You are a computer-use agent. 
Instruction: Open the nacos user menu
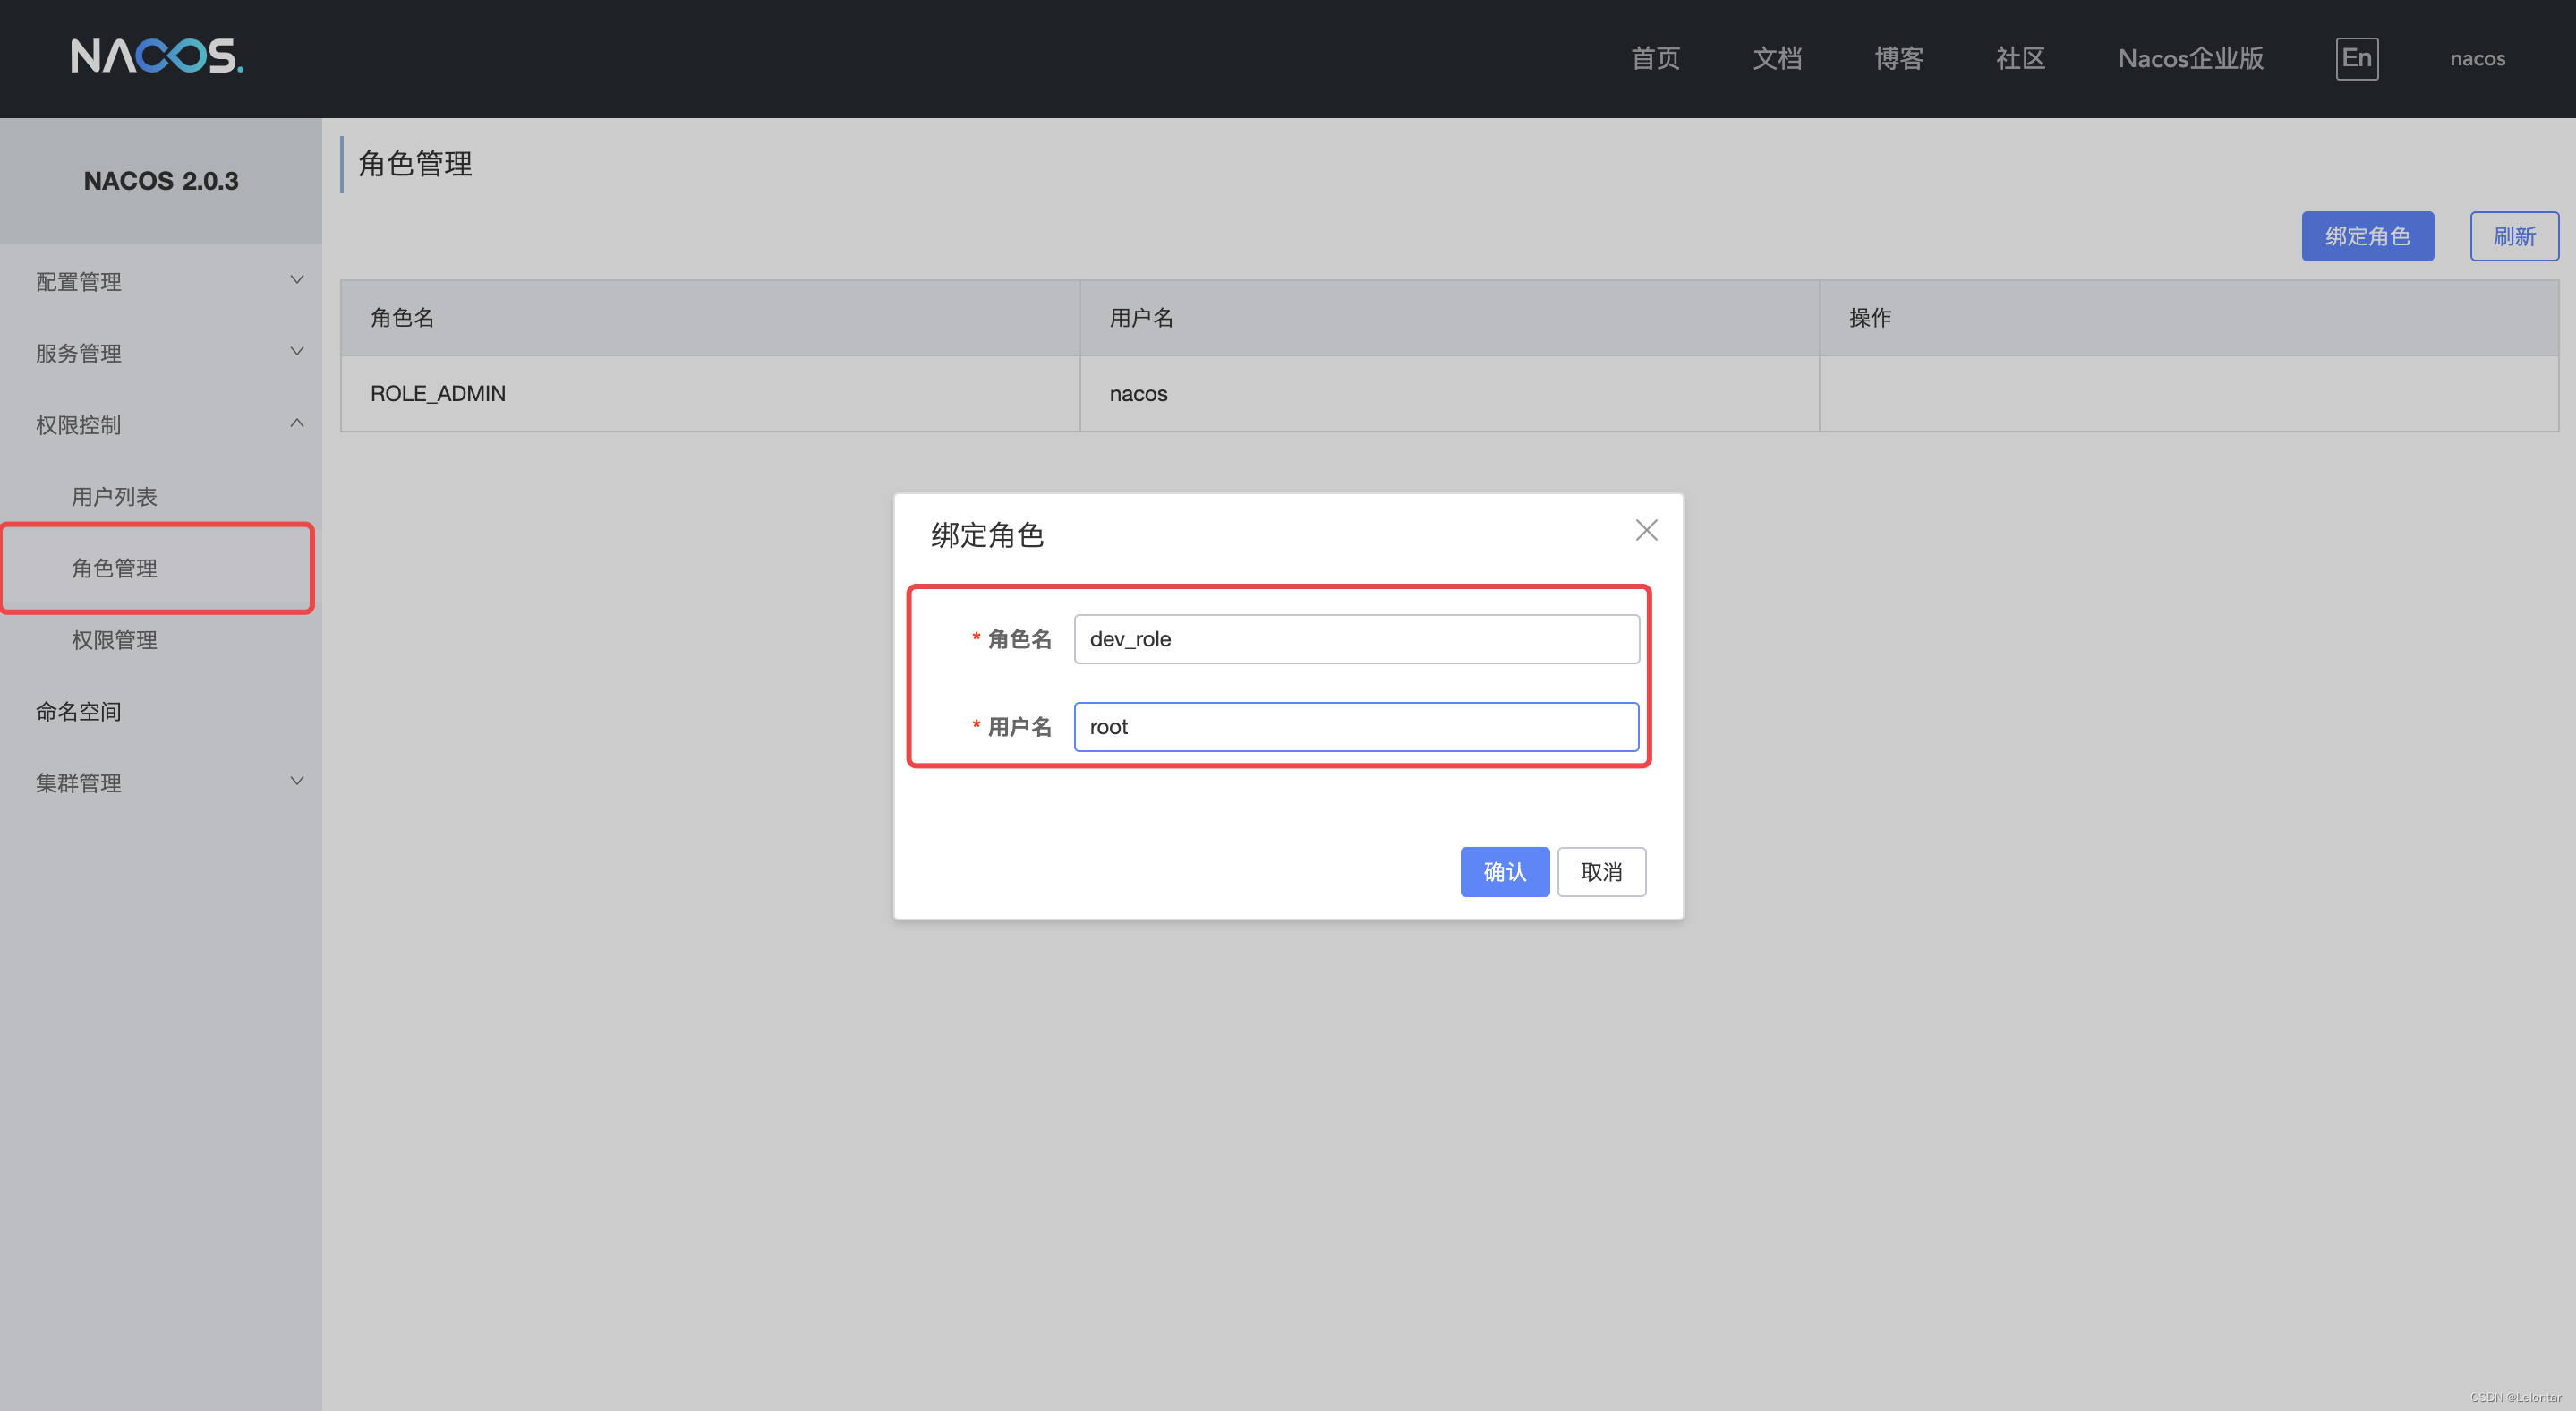click(x=2477, y=58)
